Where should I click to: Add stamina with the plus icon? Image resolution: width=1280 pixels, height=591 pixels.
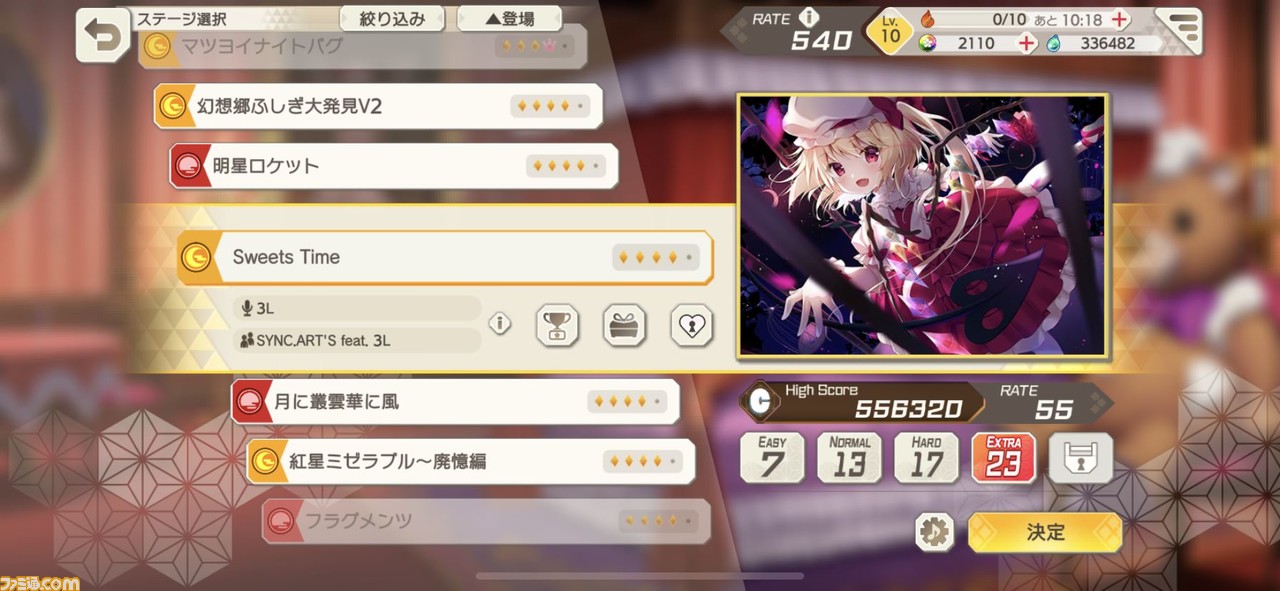(1120, 19)
